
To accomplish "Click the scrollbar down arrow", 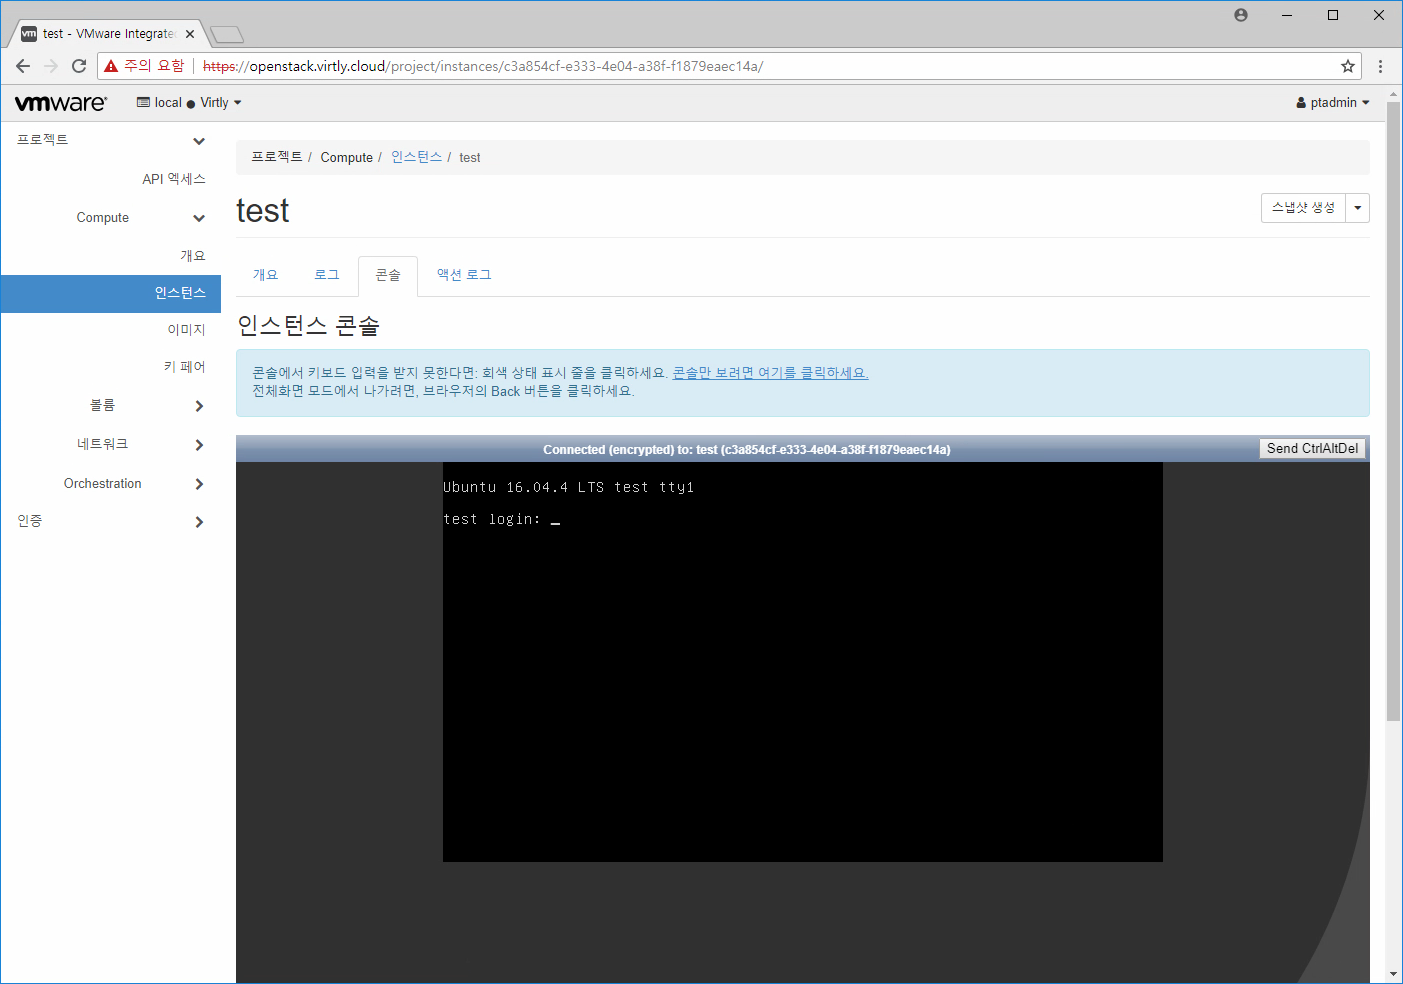I will pos(1394,974).
